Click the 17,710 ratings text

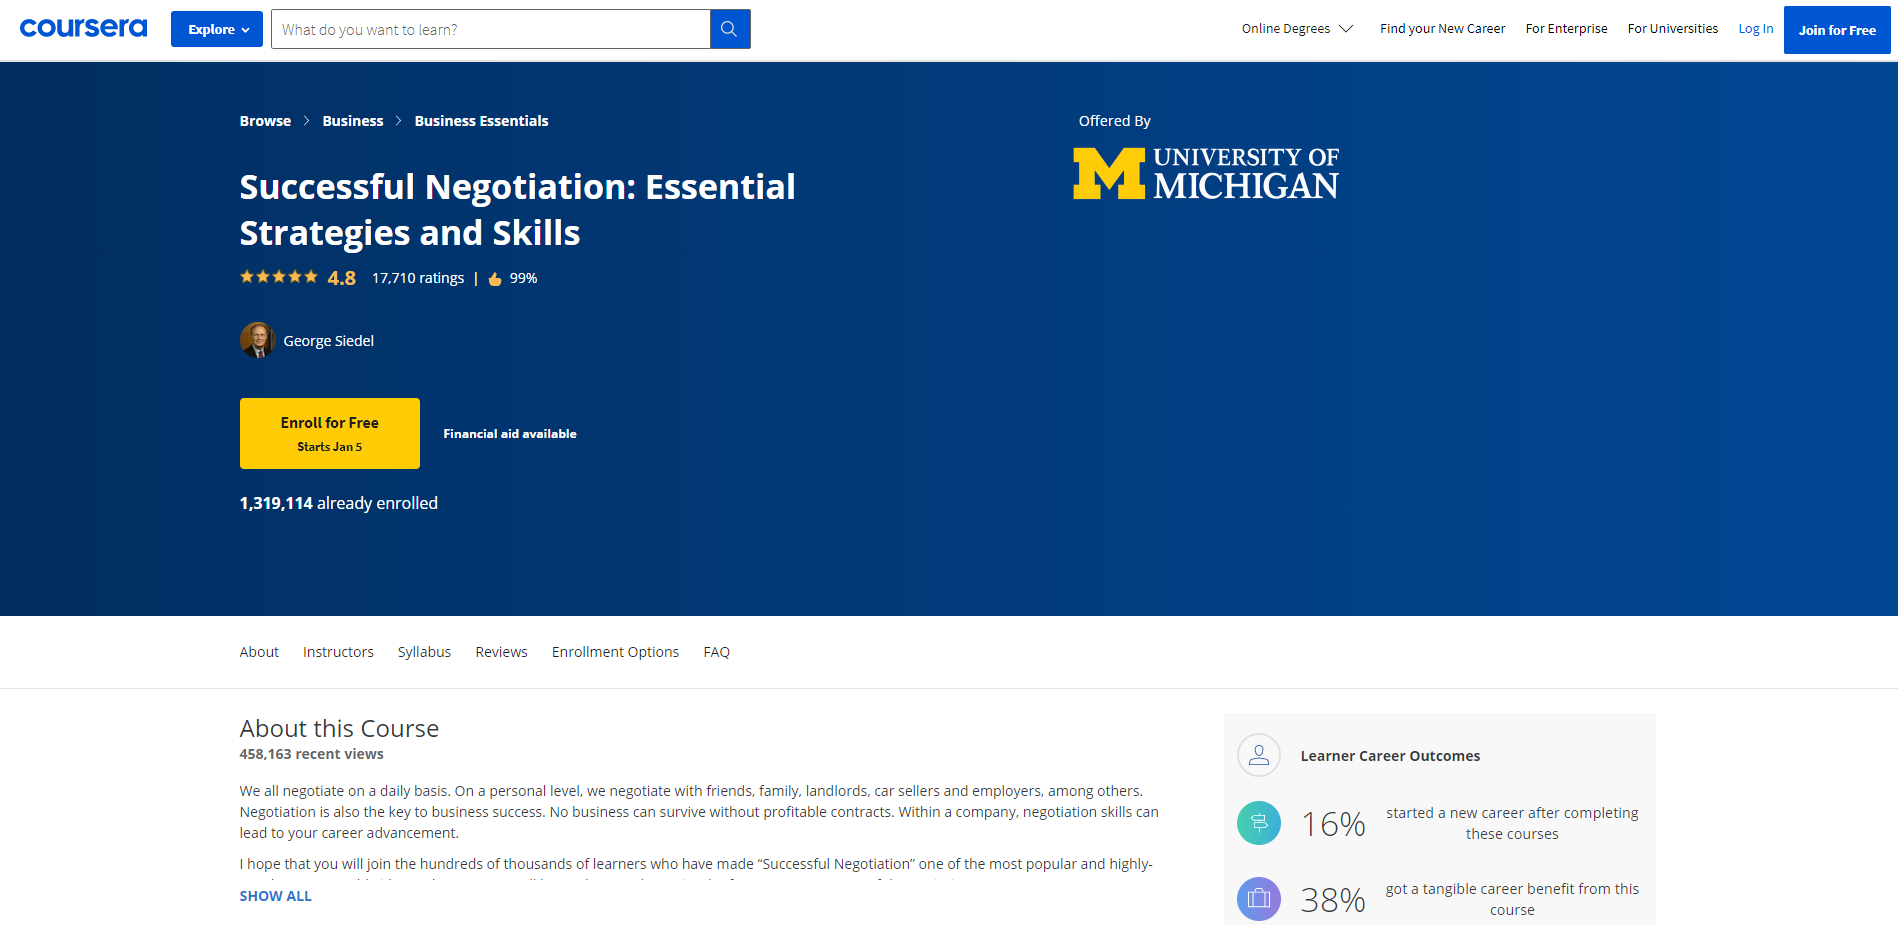(418, 278)
